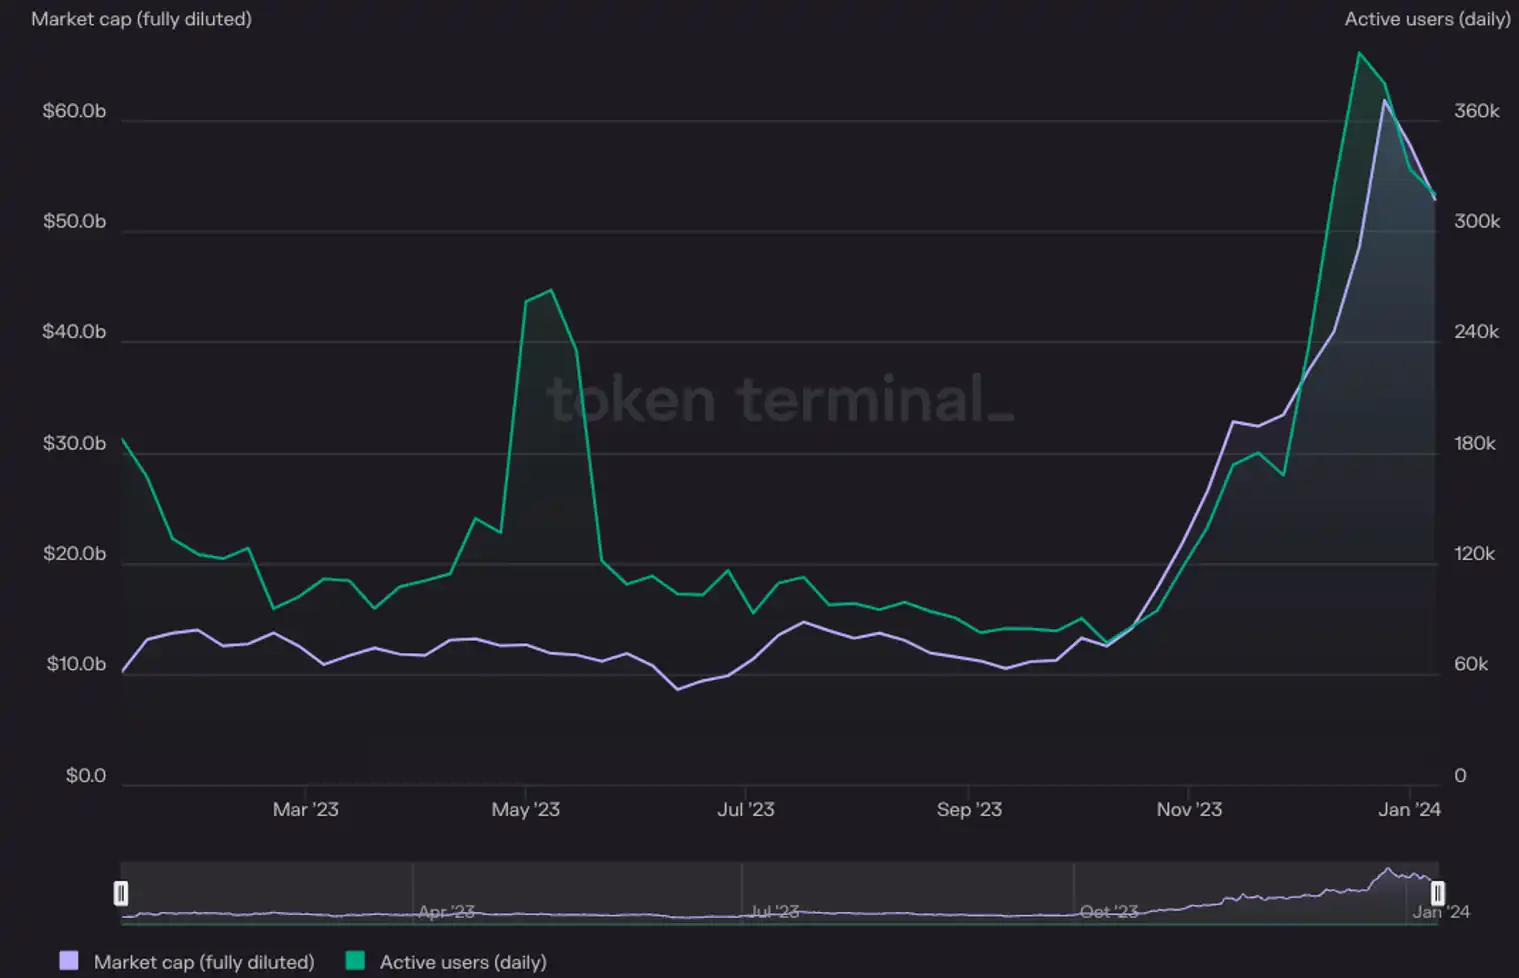Click the Active users (daily) axis title

[x=1427, y=19]
